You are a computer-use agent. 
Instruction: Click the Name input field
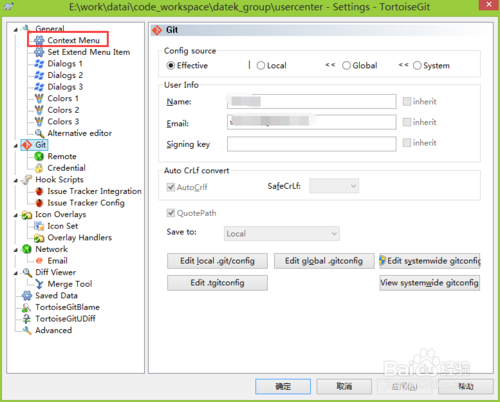pos(312,101)
